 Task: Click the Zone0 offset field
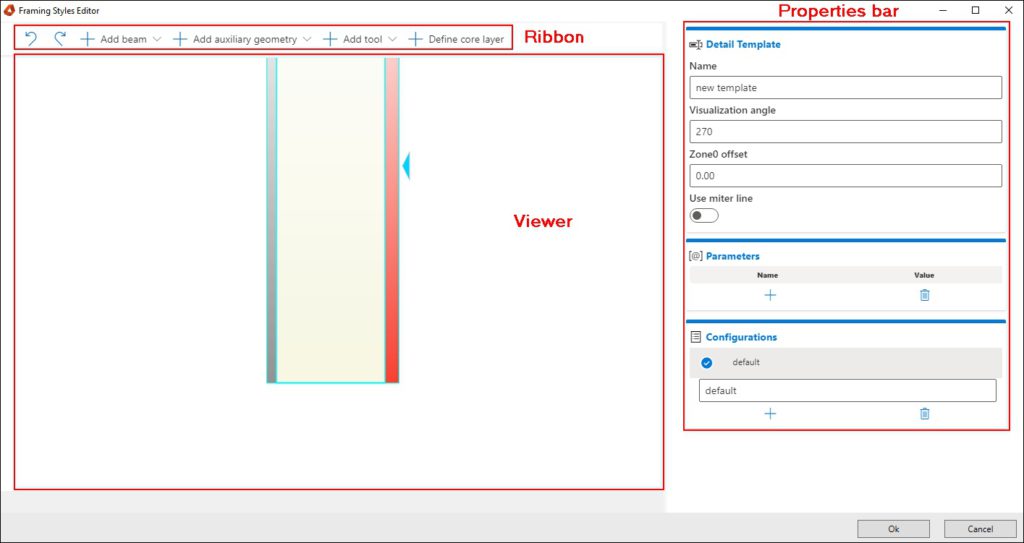pos(845,176)
